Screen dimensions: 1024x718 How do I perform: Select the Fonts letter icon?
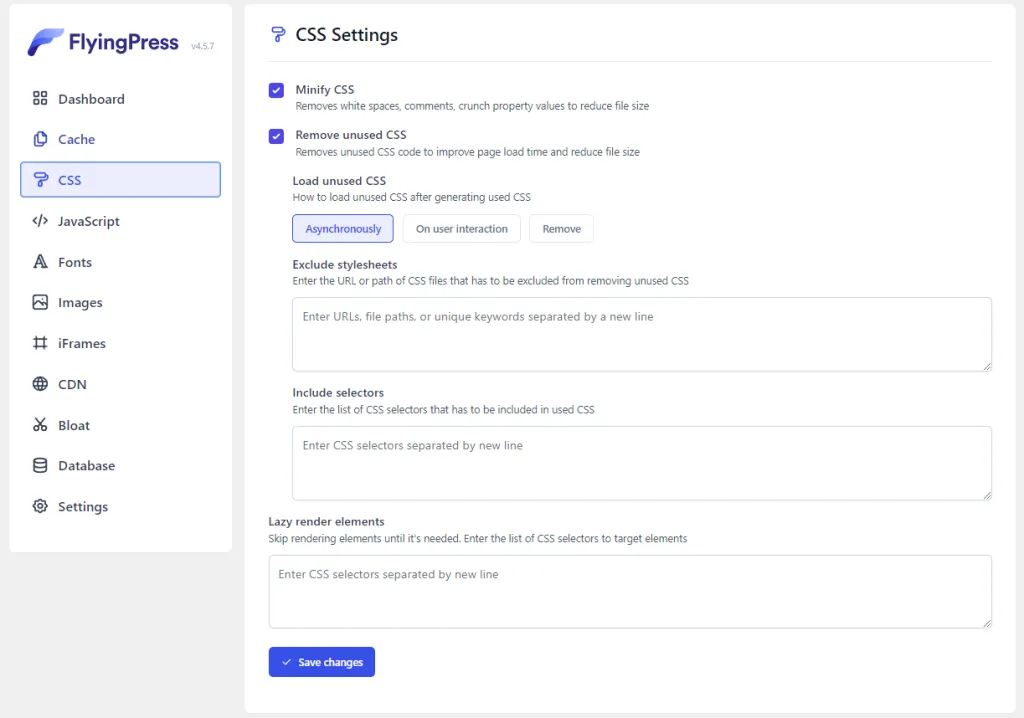click(40, 262)
